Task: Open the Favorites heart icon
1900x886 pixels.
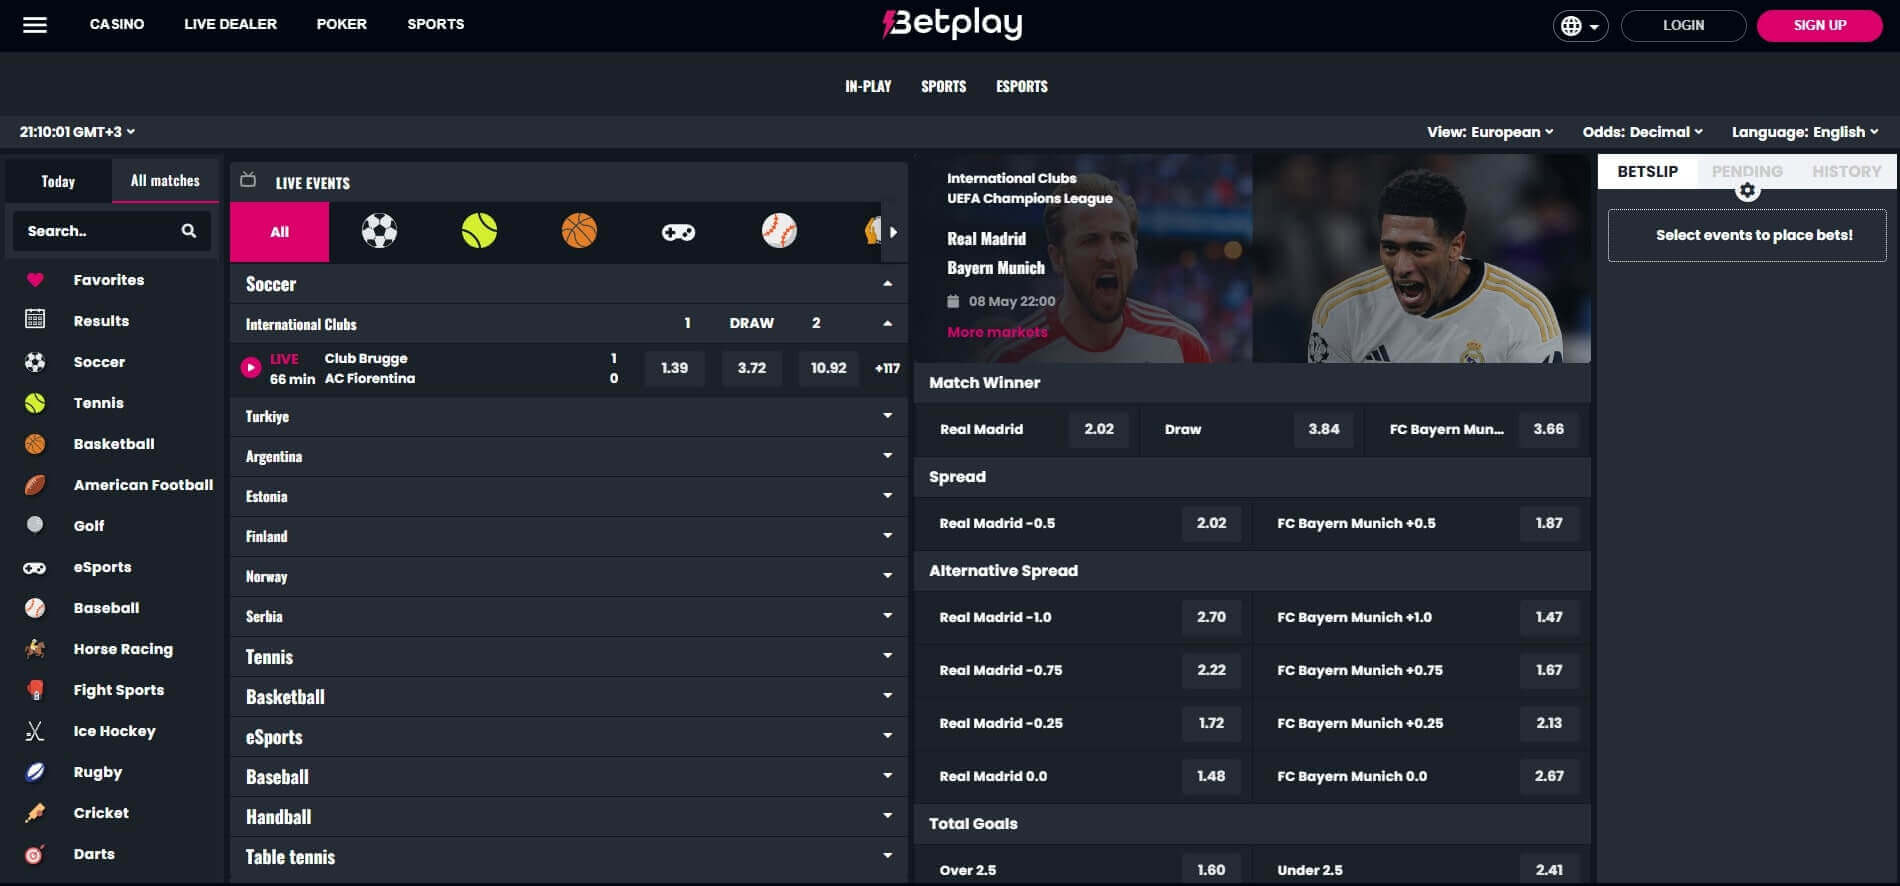Action: click(36, 280)
